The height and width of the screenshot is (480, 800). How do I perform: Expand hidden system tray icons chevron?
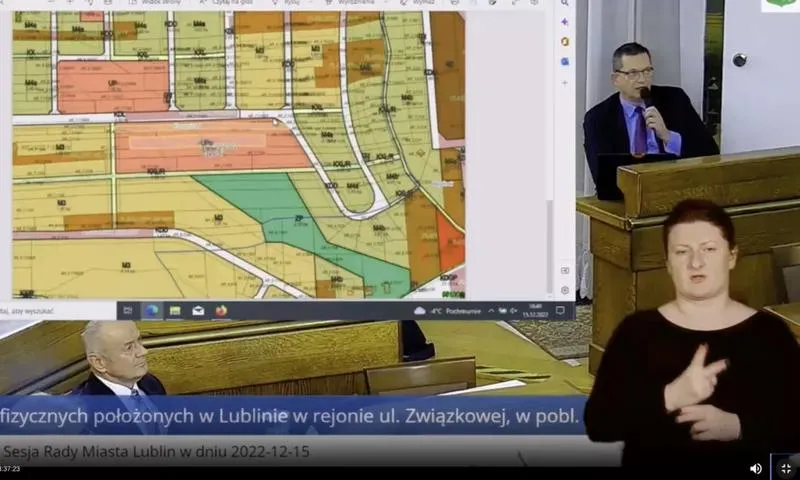coord(491,311)
